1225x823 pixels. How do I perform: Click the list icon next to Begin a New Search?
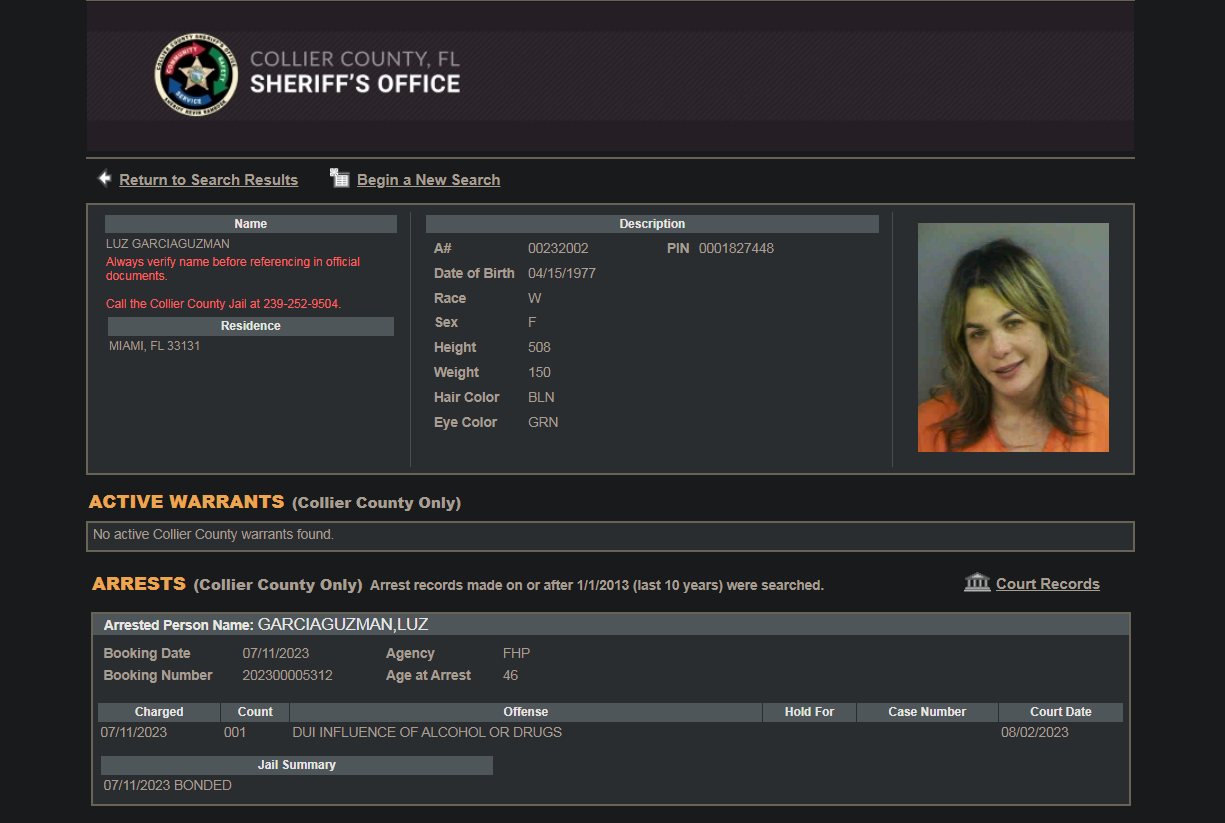click(340, 179)
